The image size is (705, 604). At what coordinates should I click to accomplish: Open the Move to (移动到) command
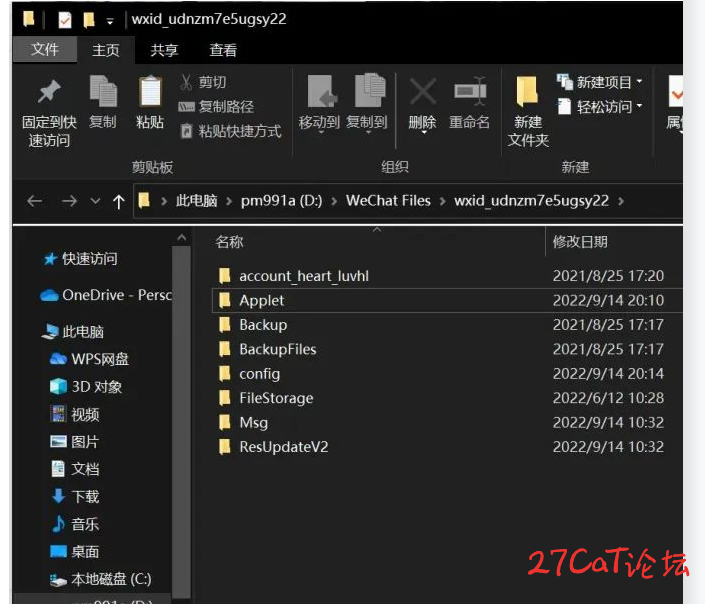[319, 104]
